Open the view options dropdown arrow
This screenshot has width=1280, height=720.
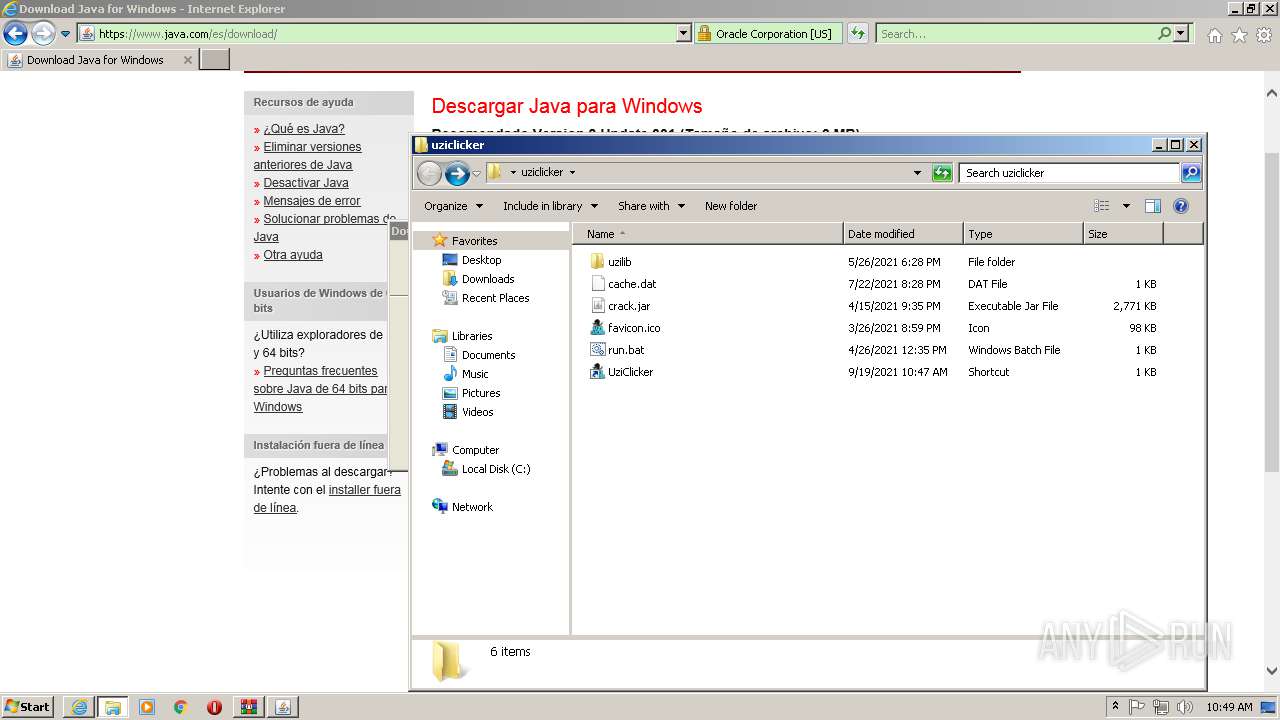1126,206
